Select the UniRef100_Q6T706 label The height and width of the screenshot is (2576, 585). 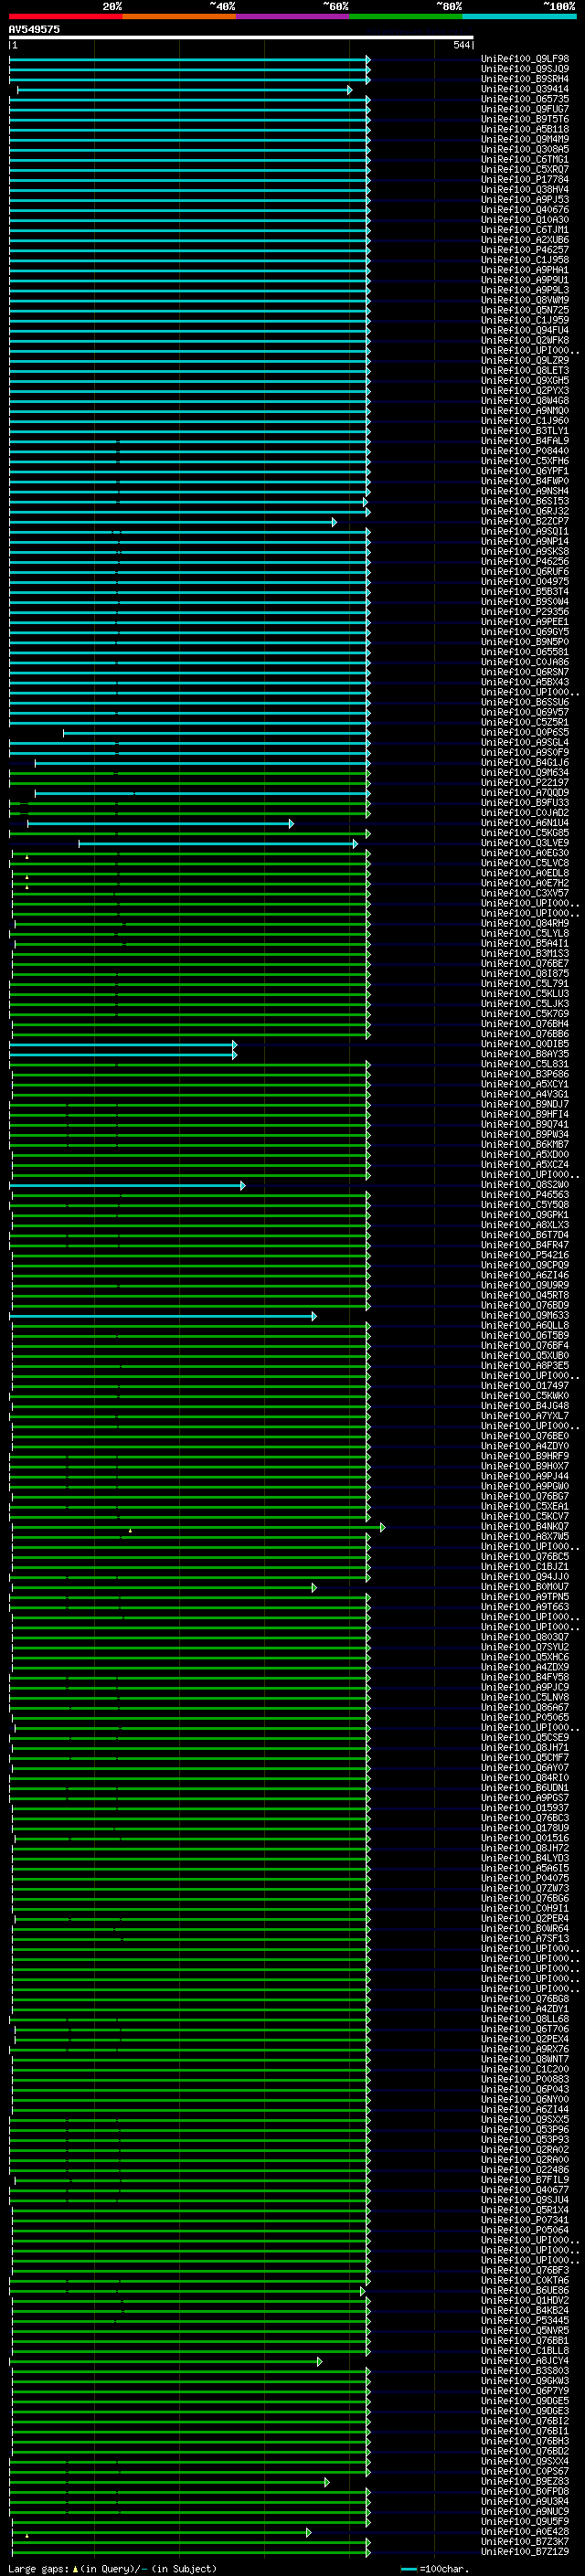click(524, 2029)
